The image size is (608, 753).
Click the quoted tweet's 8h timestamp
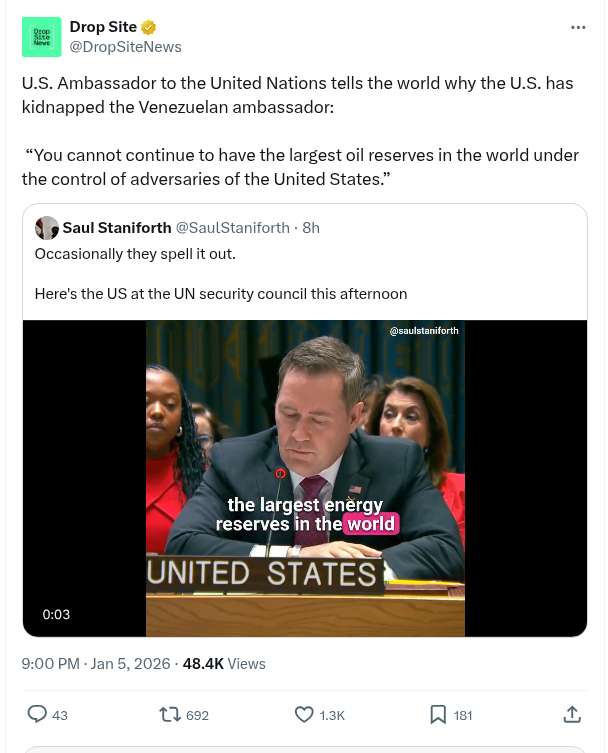tap(311, 228)
